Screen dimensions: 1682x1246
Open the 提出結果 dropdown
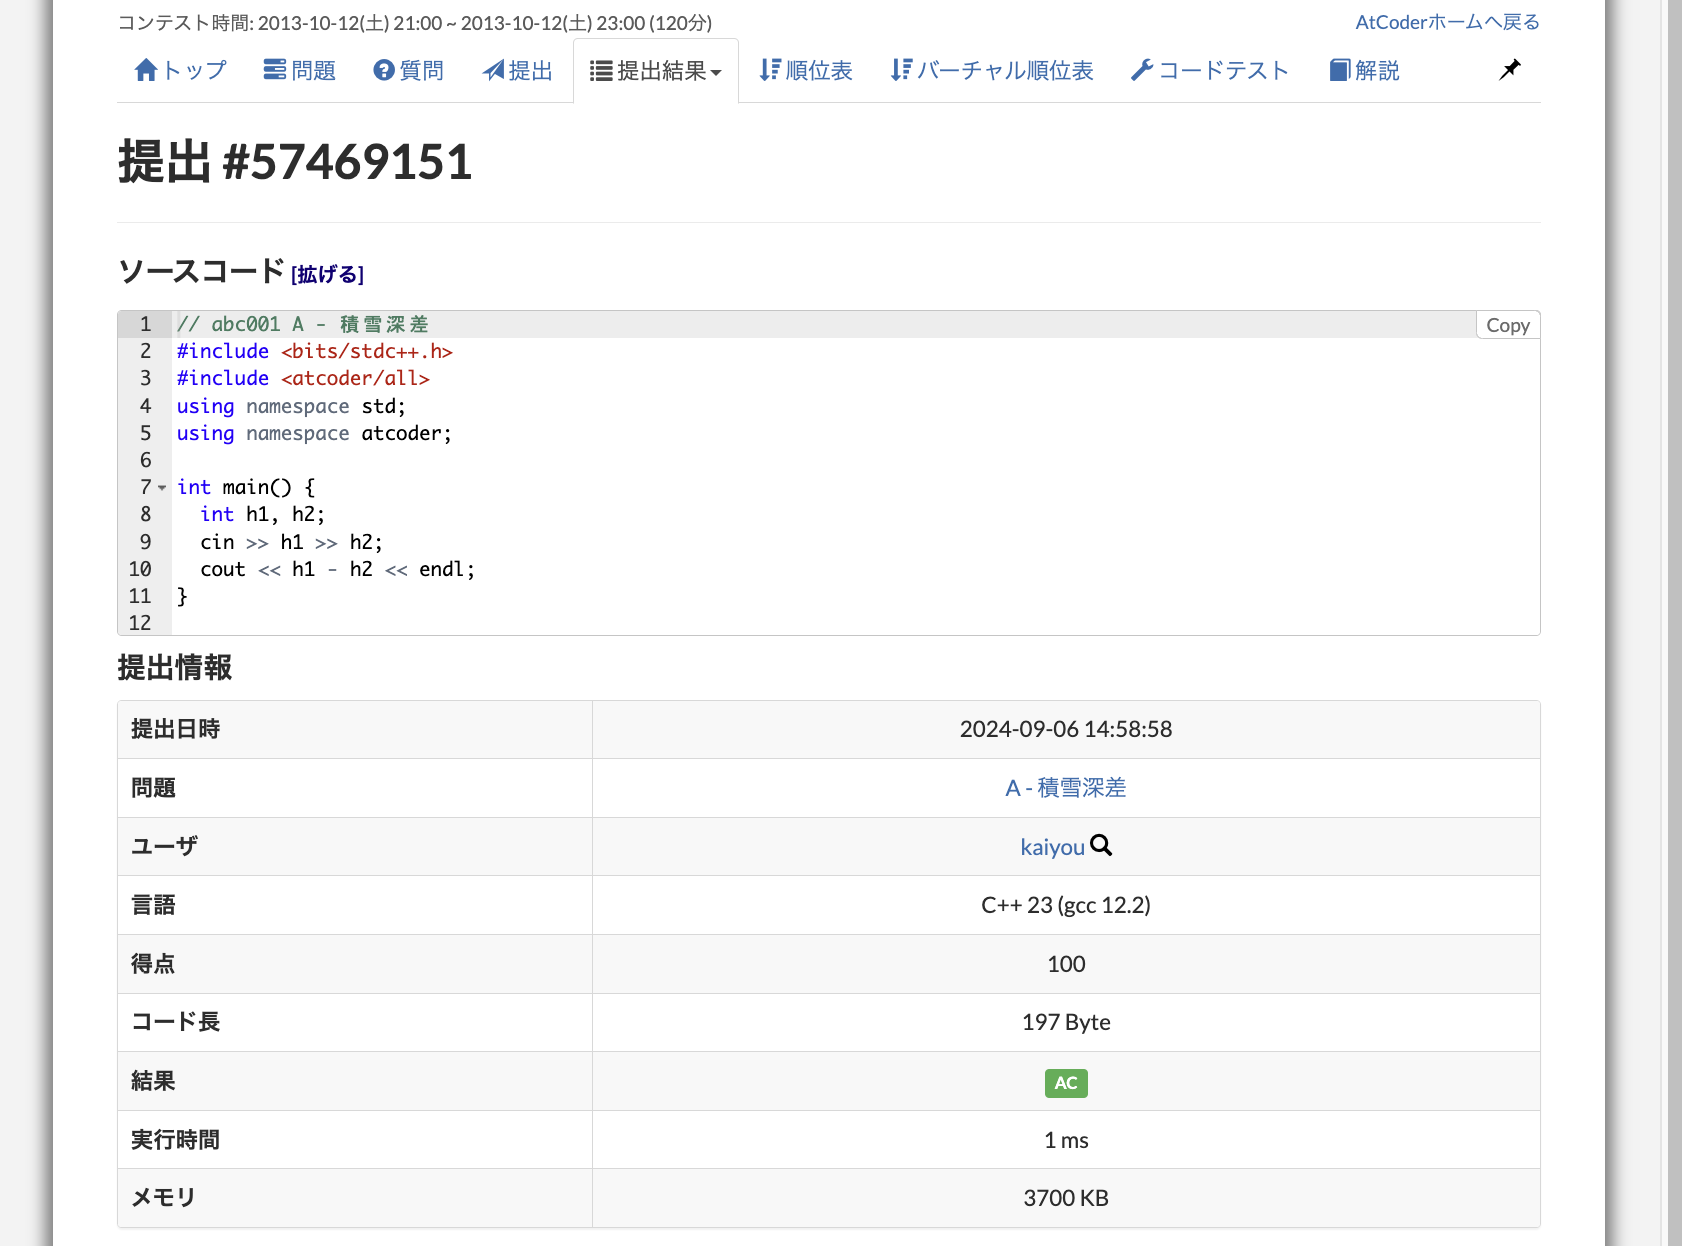[x=655, y=69]
